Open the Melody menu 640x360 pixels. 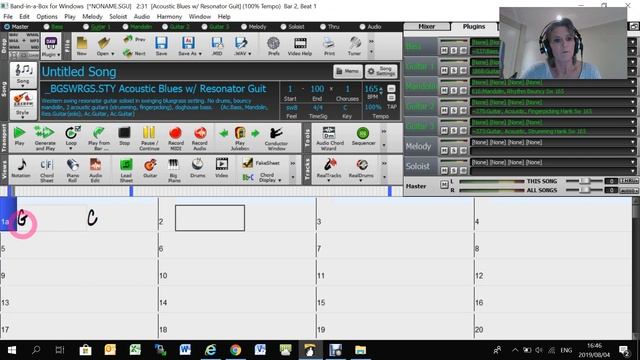pyautogui.click(x=92, y=17)
